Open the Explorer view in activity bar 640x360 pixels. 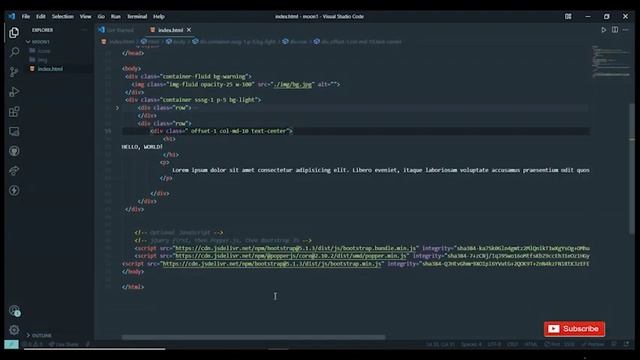14,33
